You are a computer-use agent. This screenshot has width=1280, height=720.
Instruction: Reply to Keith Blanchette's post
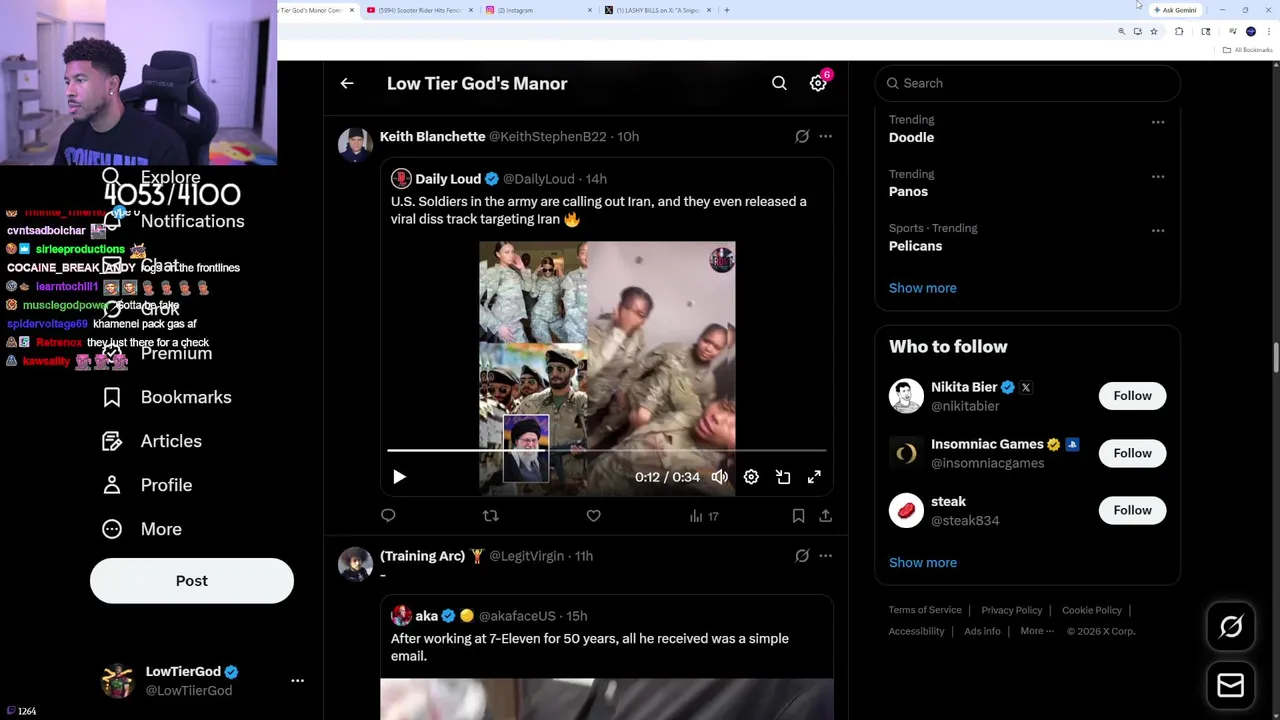point(388,516)
